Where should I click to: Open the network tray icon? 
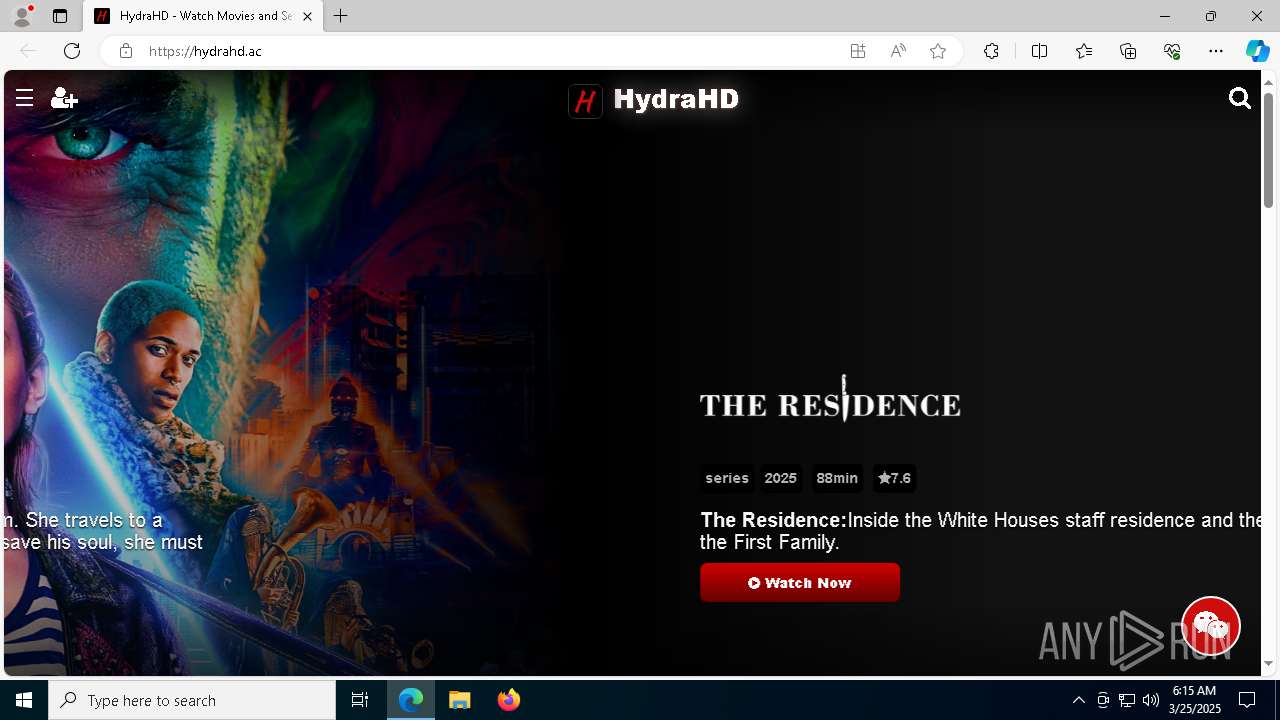tap(1127, 700)
